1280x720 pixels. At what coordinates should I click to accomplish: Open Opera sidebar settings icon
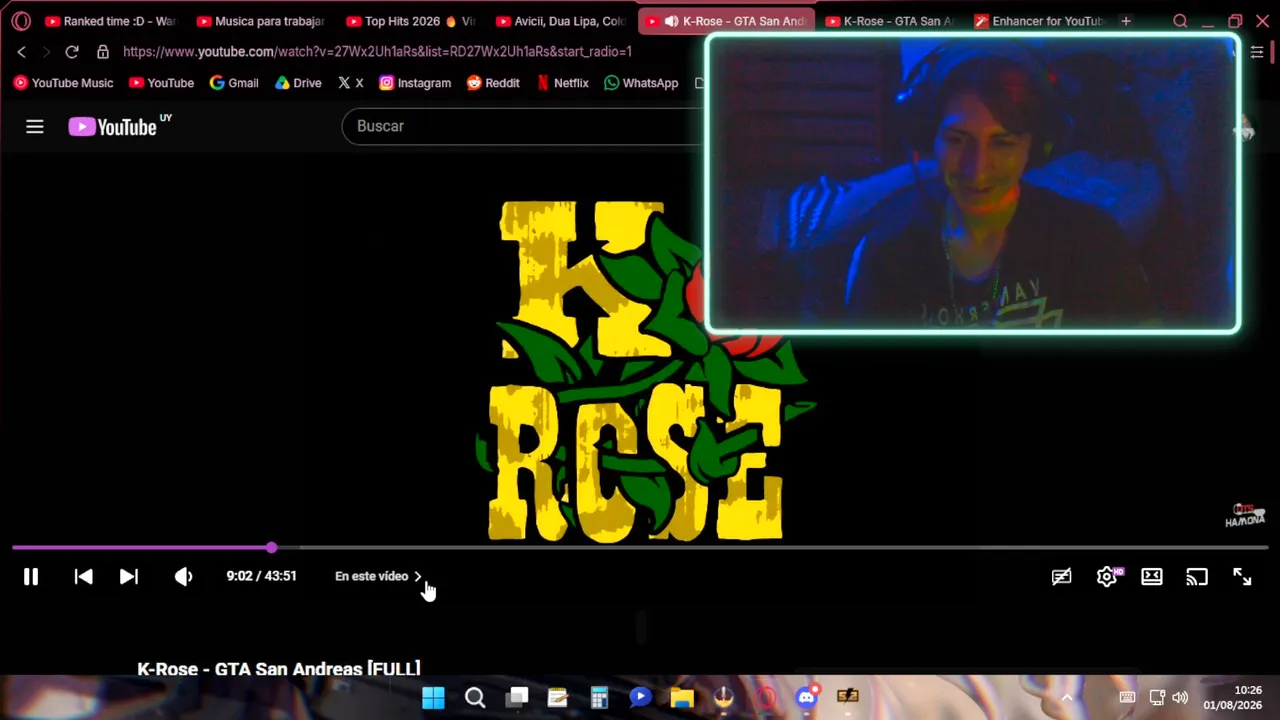[1257, 52]
